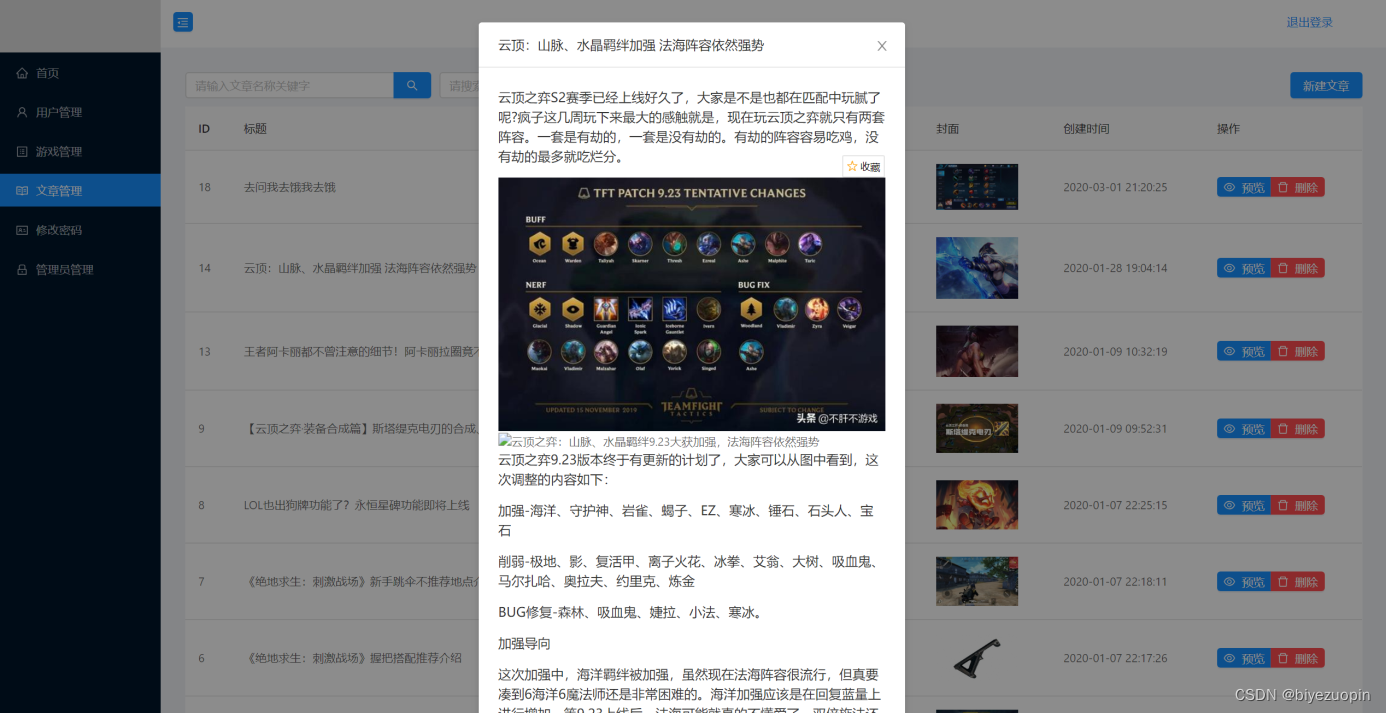The image size is (1386, 713).
Task: Click the 用户管理 user icon
Action: coord(22,112)
